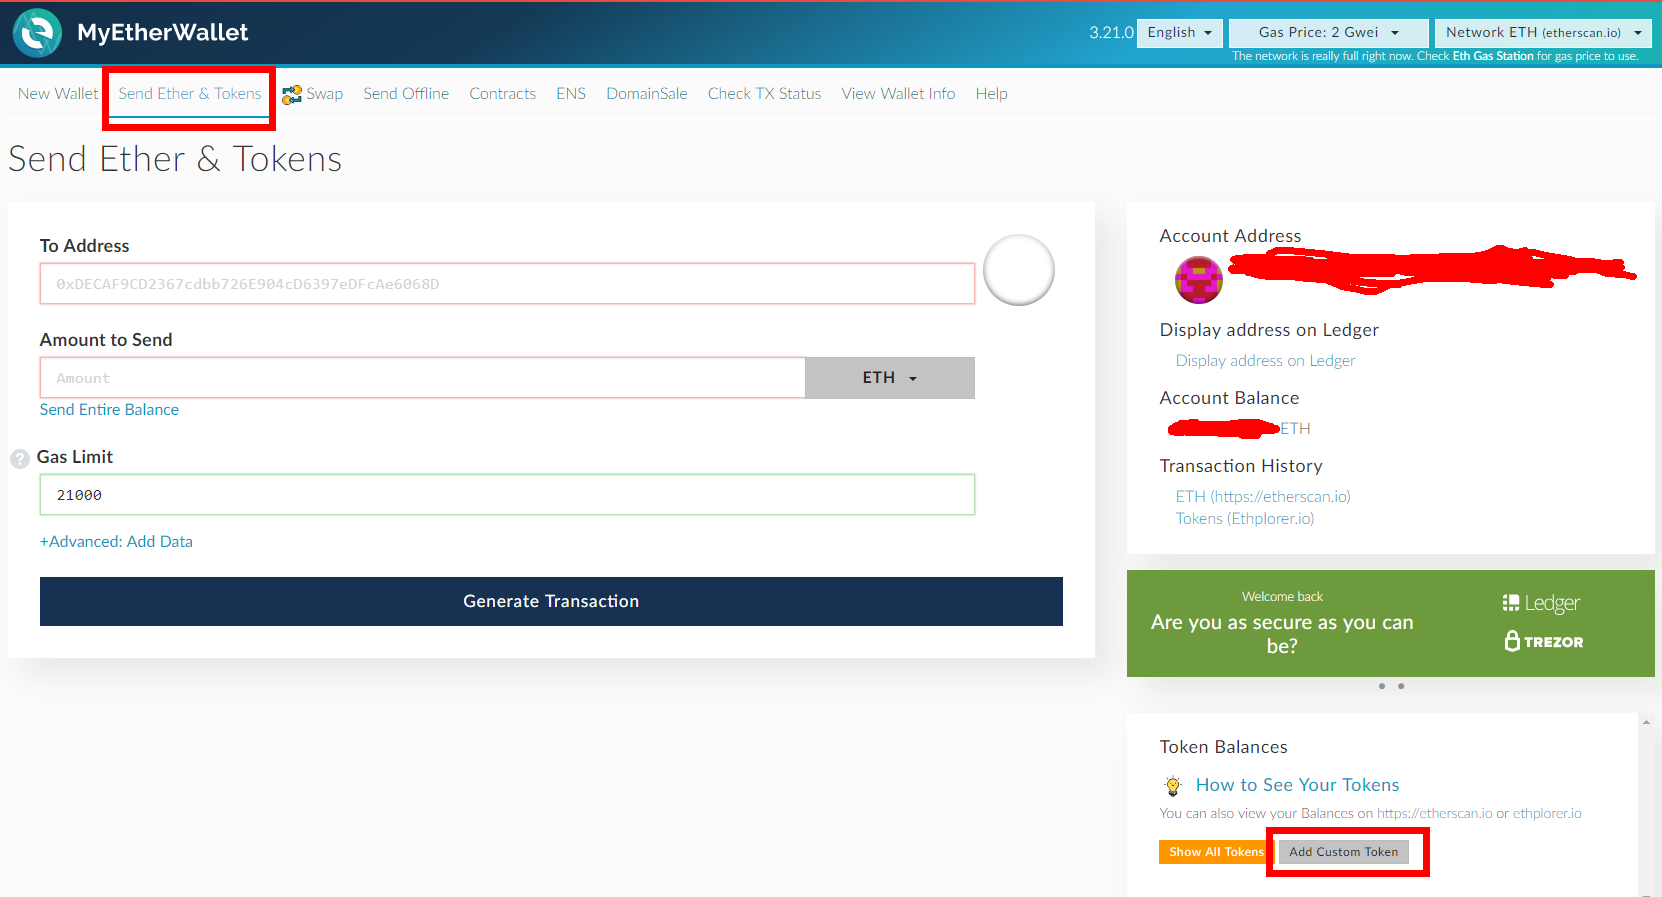1662x897 pixels.
Task: Click the lightbulb icon beside How to See Your Tokens
Action: click(x=1173, y=786)
